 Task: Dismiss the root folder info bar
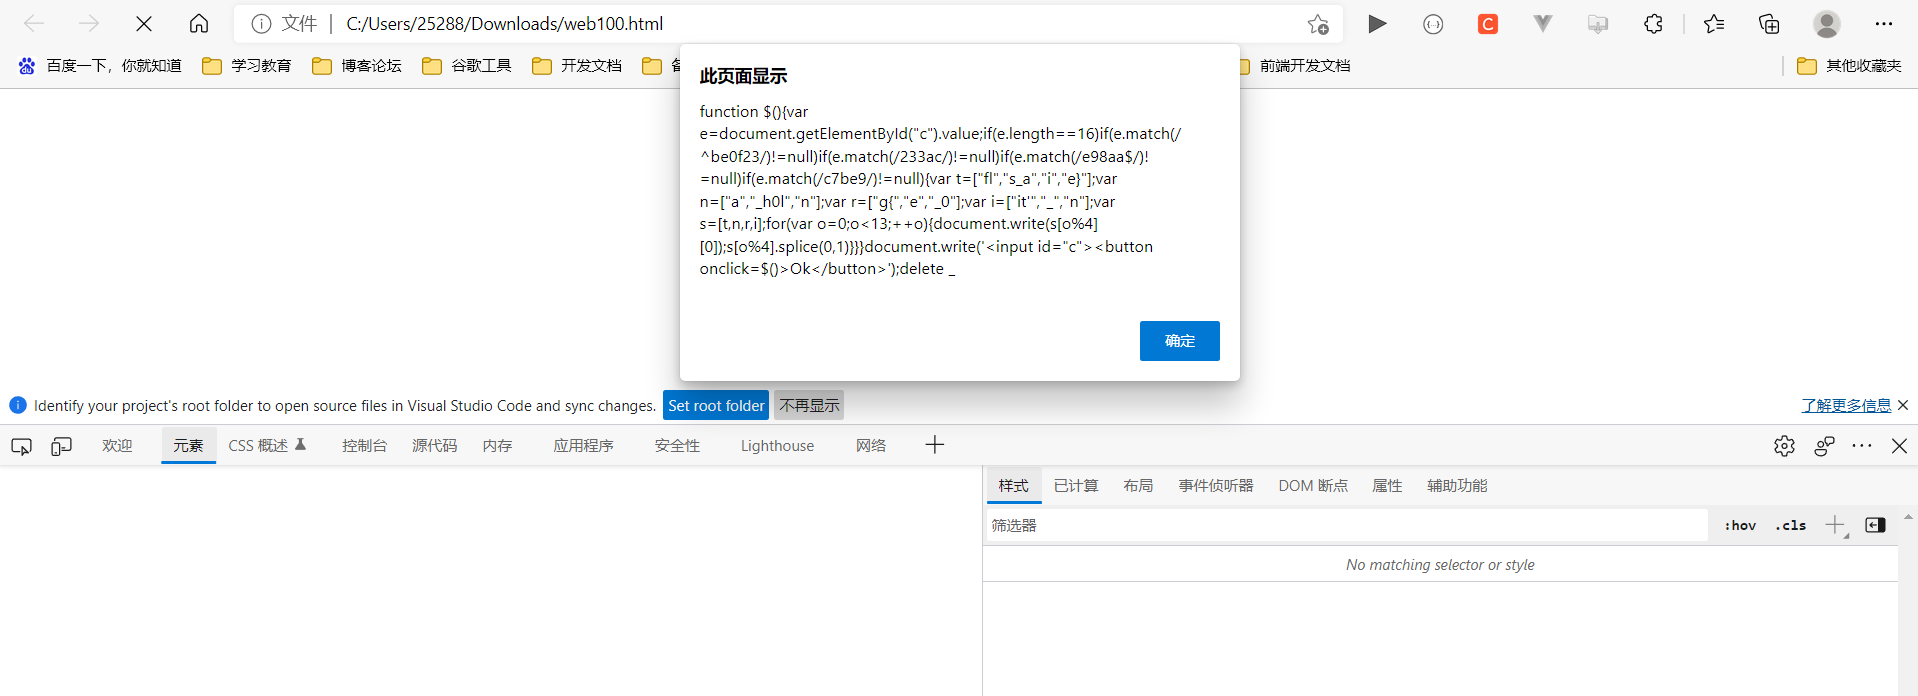click(1903, 405)
